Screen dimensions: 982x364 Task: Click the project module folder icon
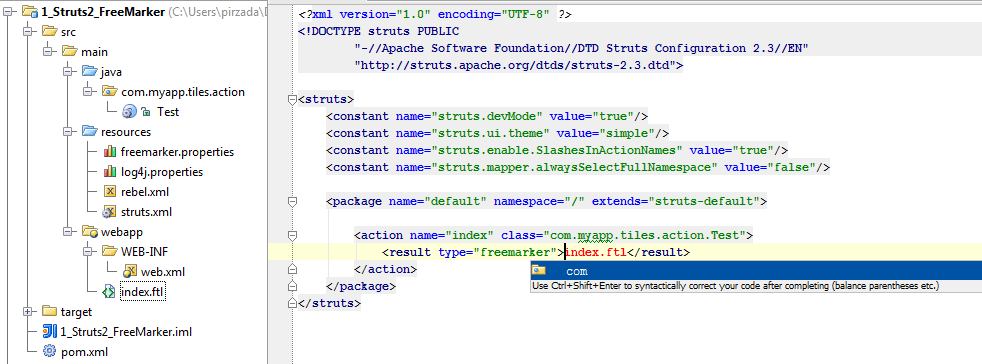point(29,11)
